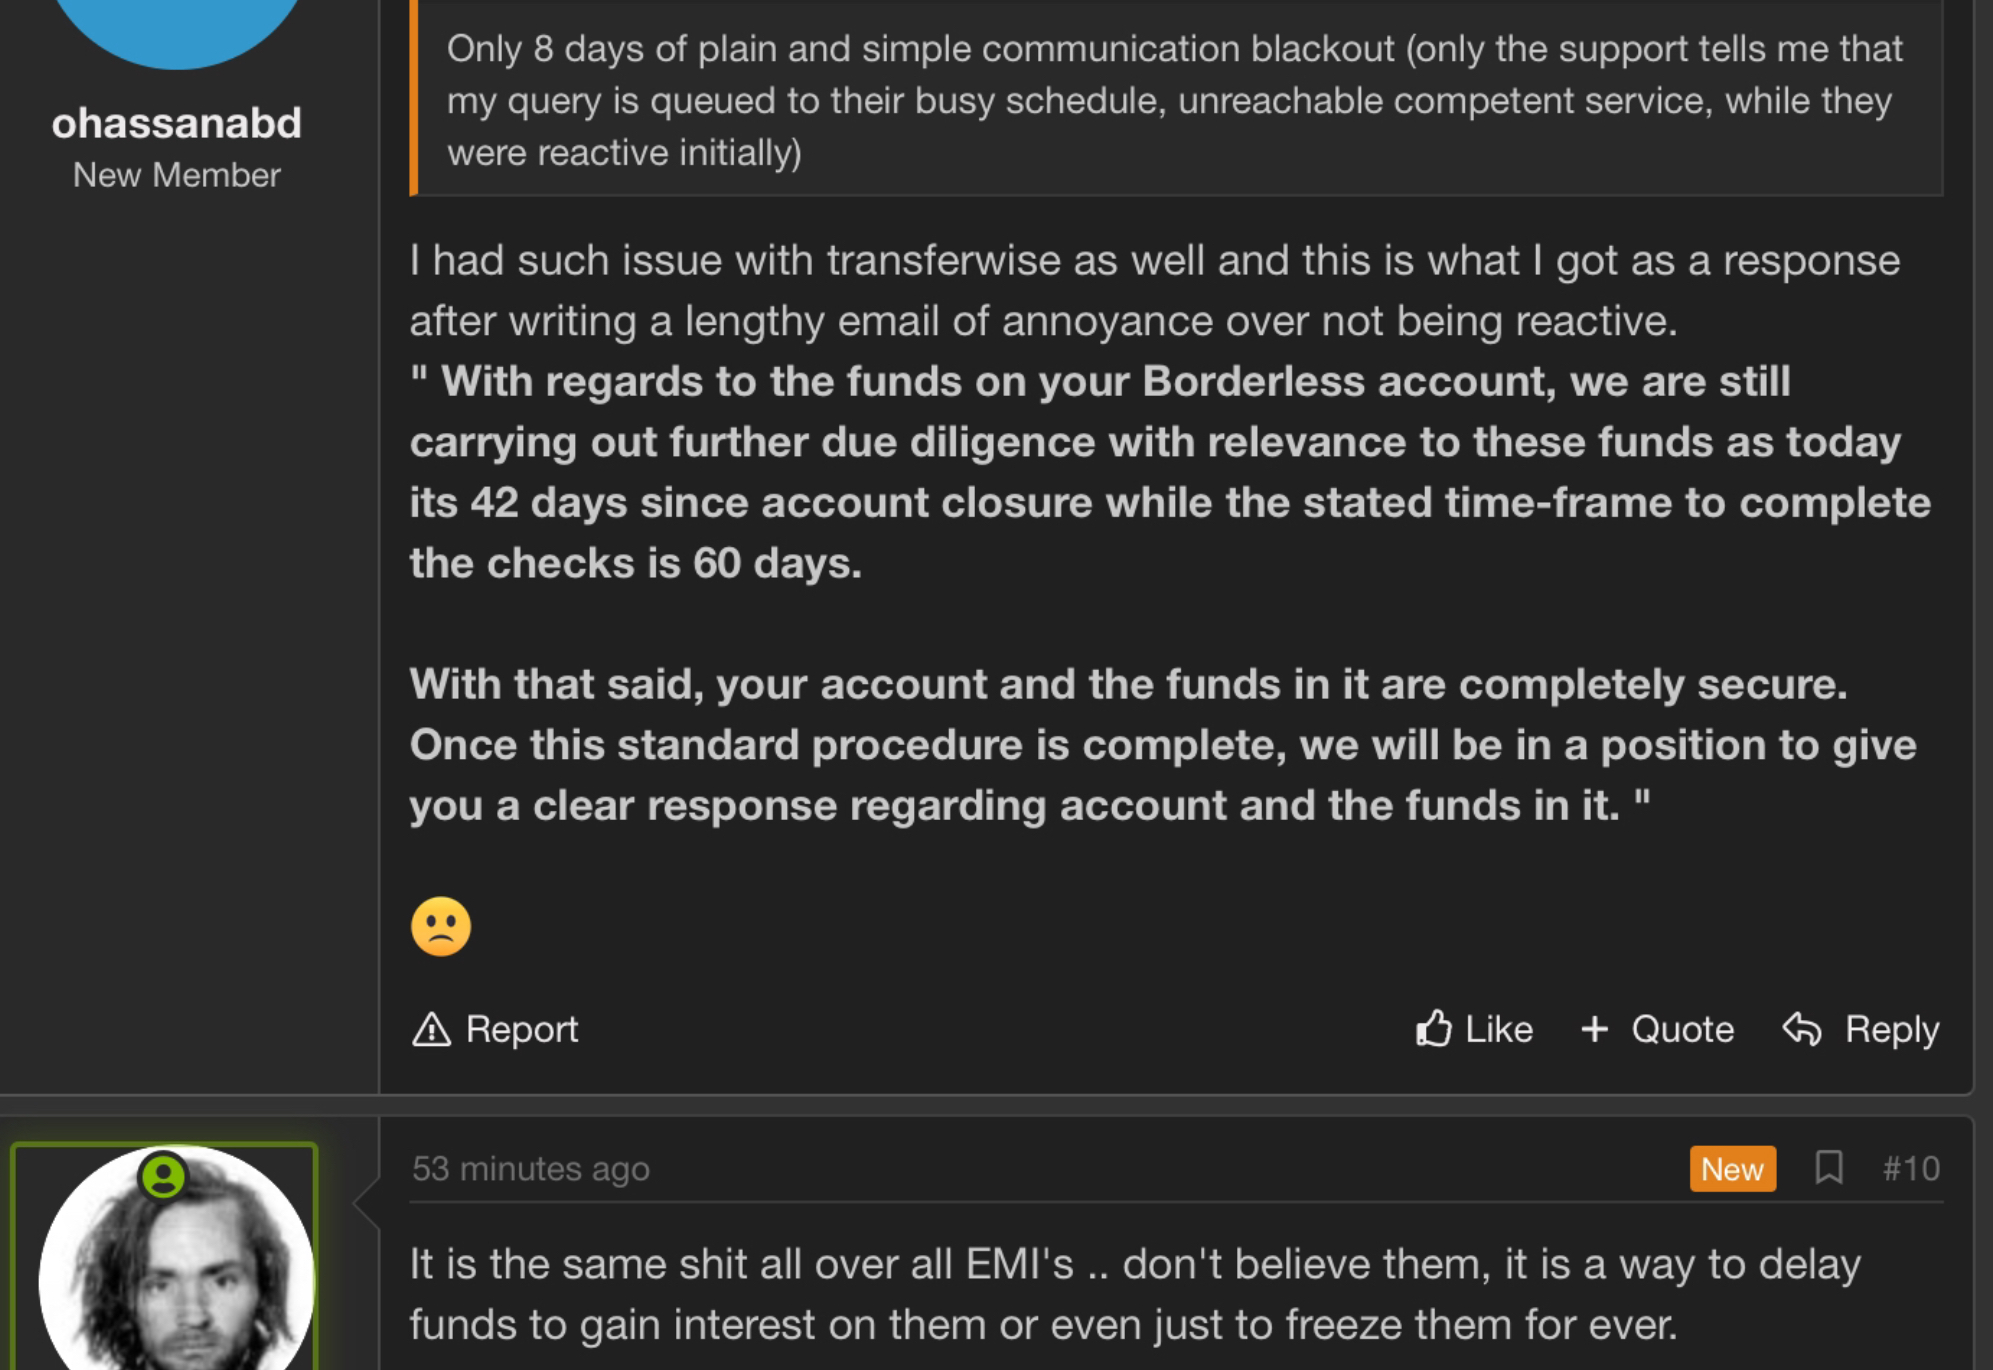Expand the quoted communication blackout block
Viewport: 1993px width, 1370px height.
[x=1176, y=98]
